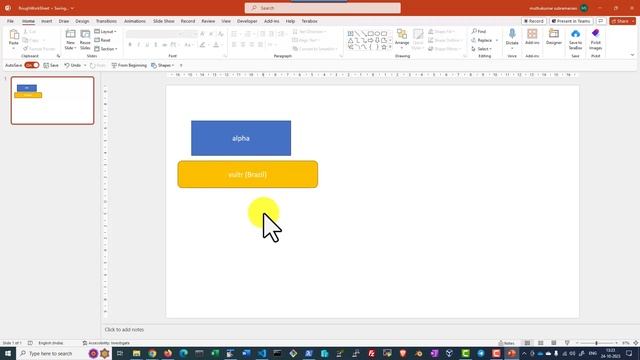Toggle the AutoSave switch off
This screenshot has height=360, width=640.
[32, 65]
